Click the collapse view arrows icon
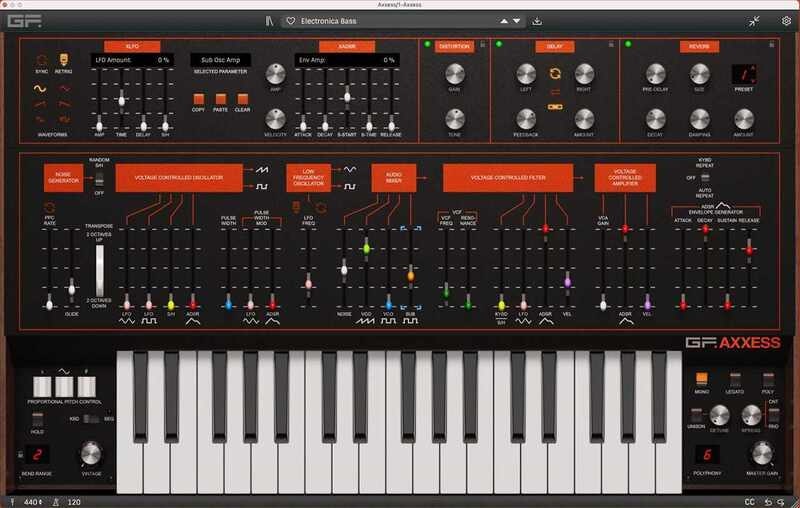Image resolution: width=800 pixels, height=508 pixels. (754, 20)
